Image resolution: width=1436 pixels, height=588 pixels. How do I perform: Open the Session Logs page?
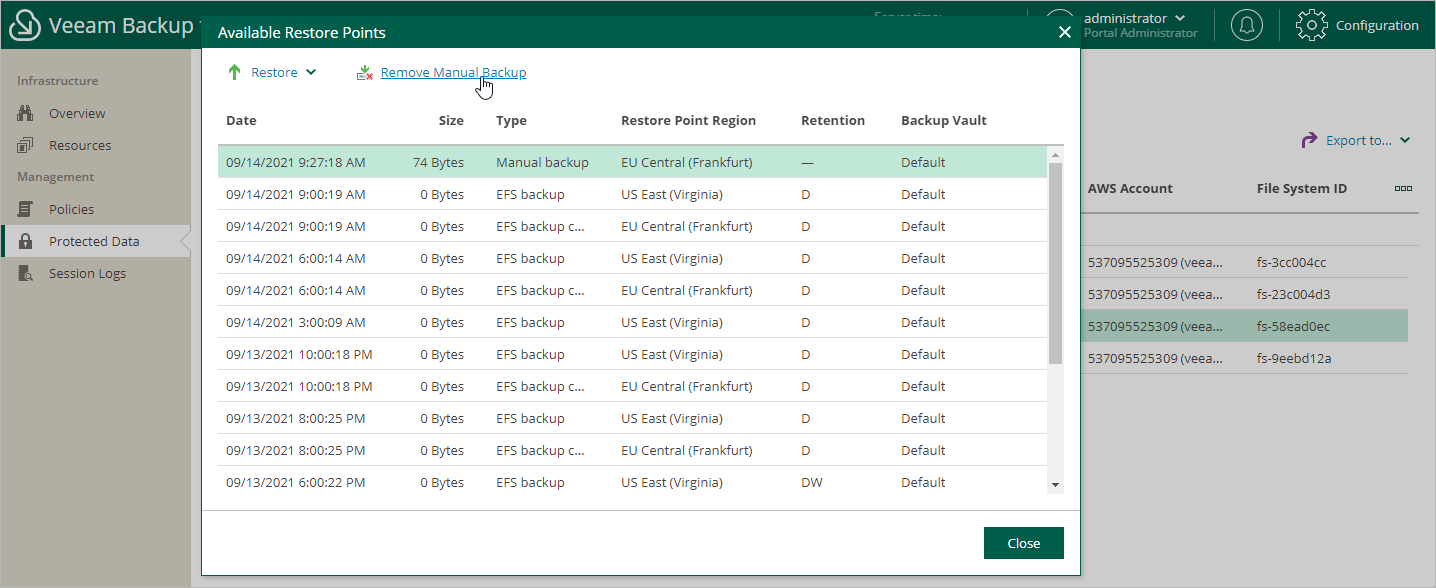pyautogui.click(x=87, y=273)
